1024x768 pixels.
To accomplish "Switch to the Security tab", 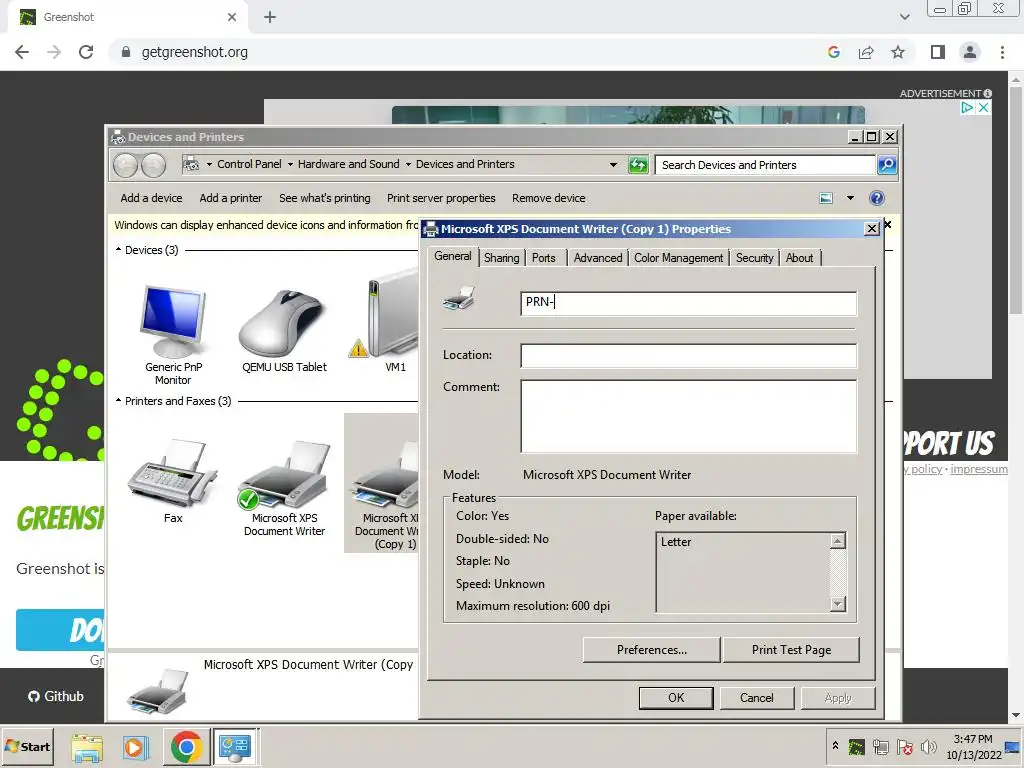I will point(754,258).
